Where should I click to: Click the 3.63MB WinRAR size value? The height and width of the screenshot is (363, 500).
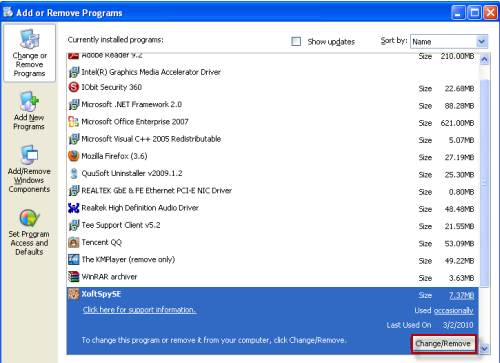point(462,278)
